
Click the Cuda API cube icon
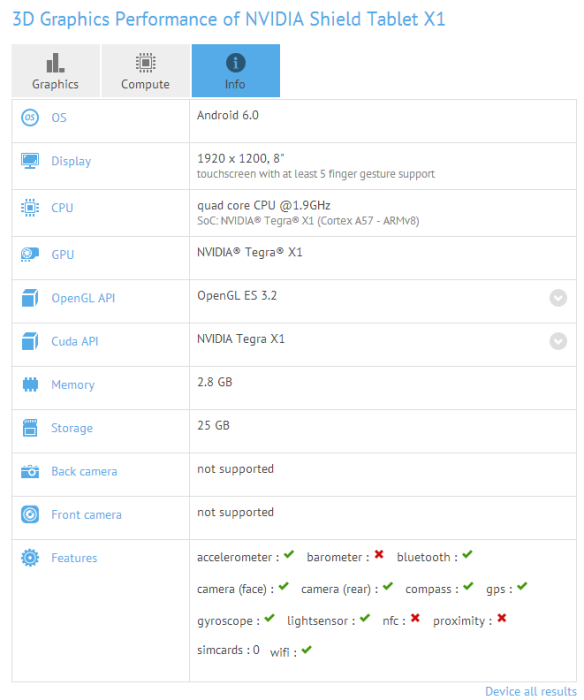coord(30,341)
